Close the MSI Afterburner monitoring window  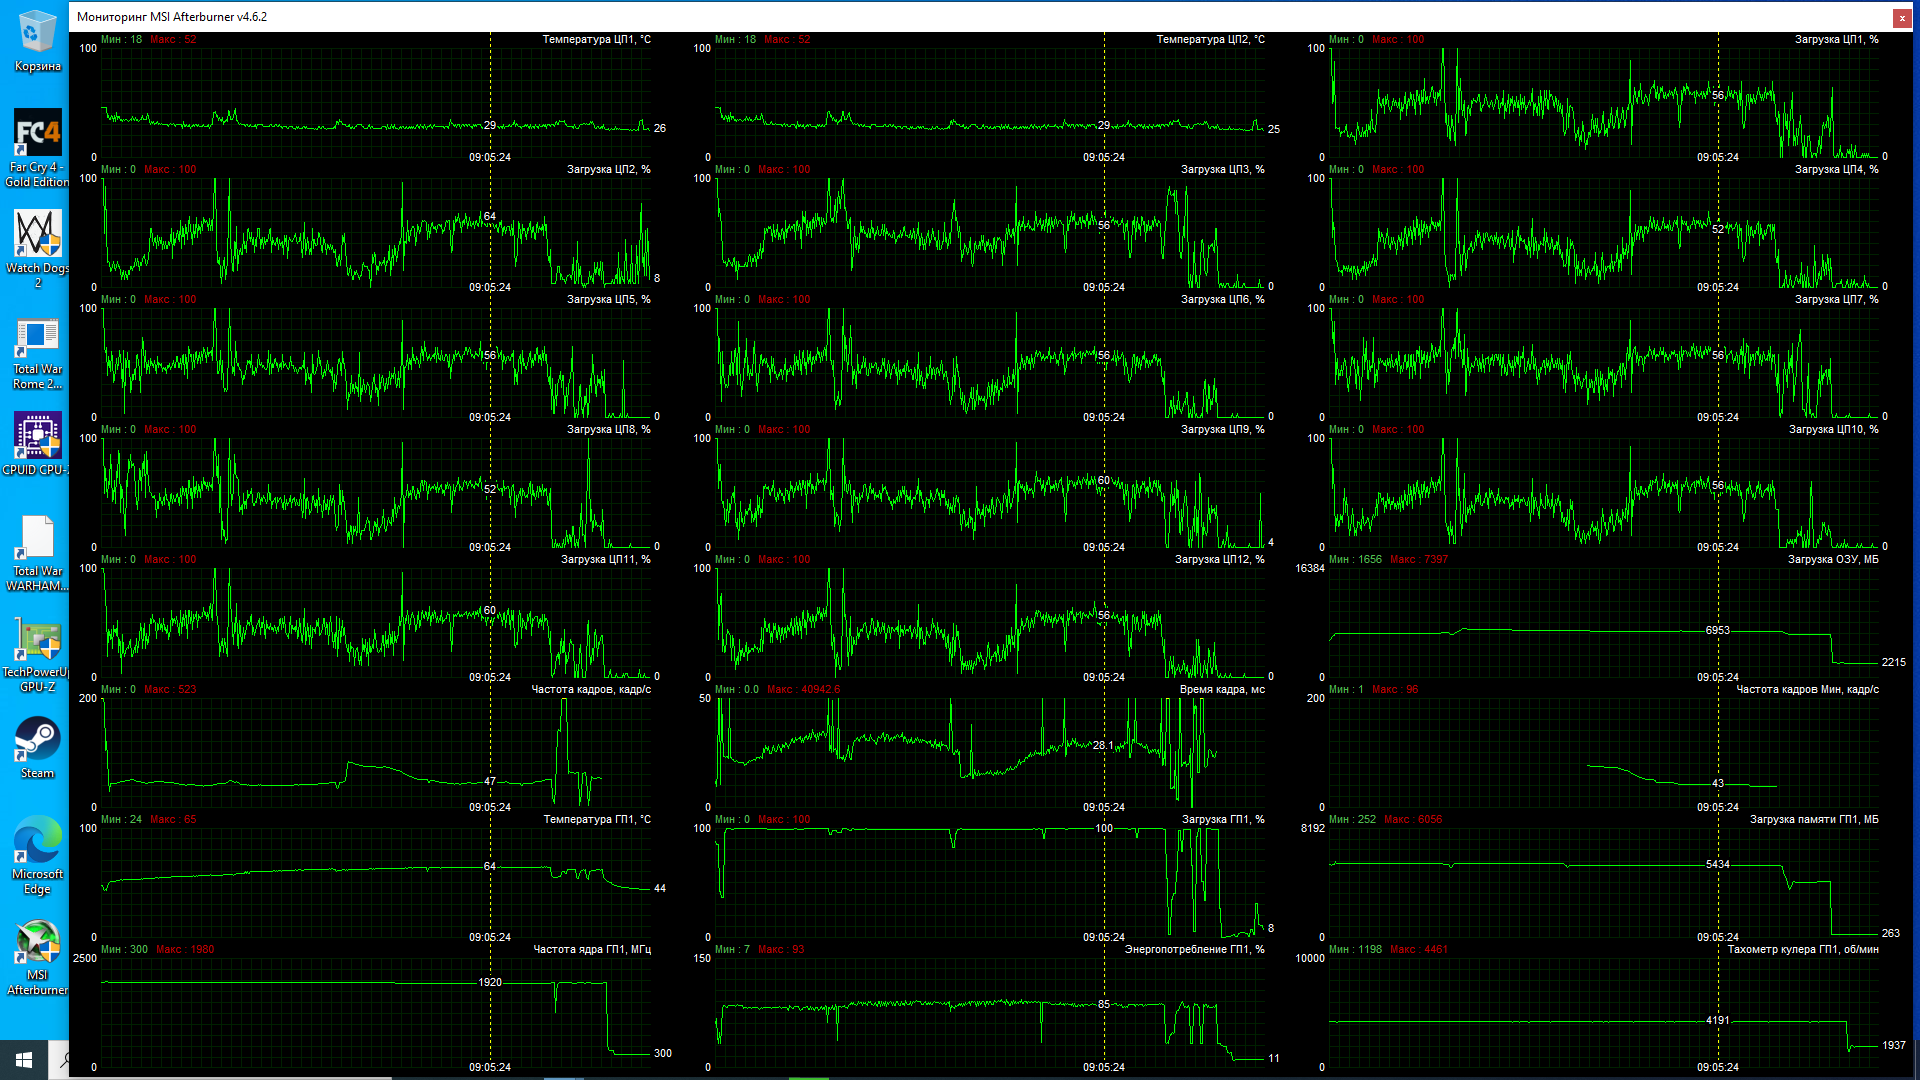(1901, 17)
